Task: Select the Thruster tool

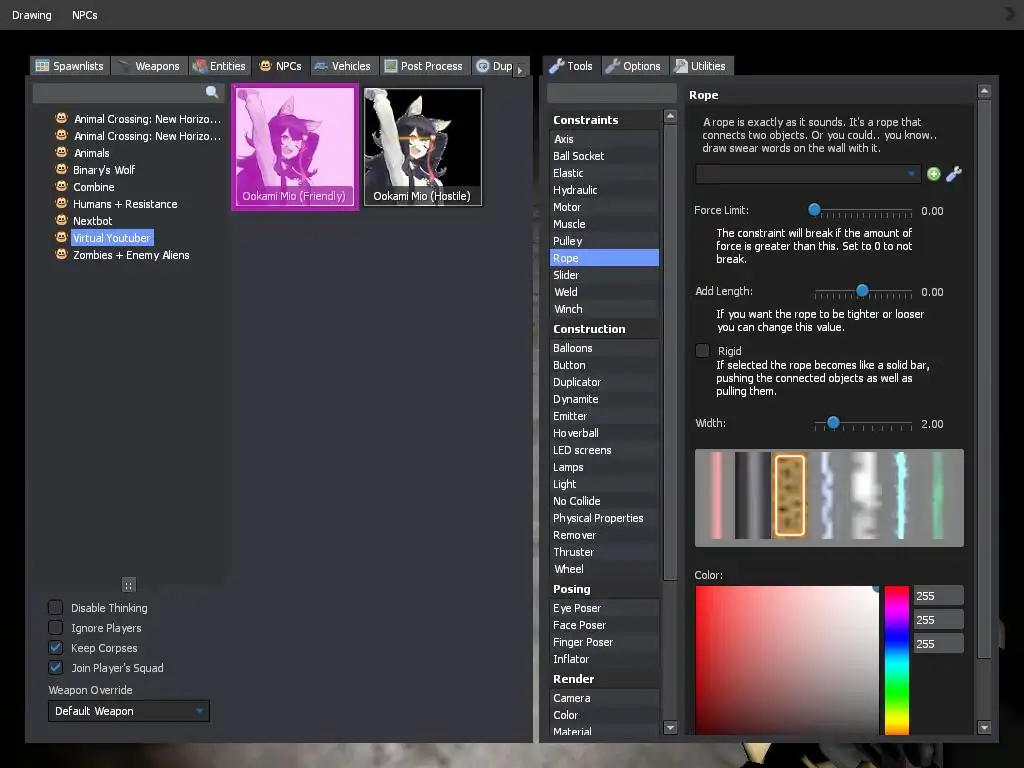Action: tap(604, 552)
